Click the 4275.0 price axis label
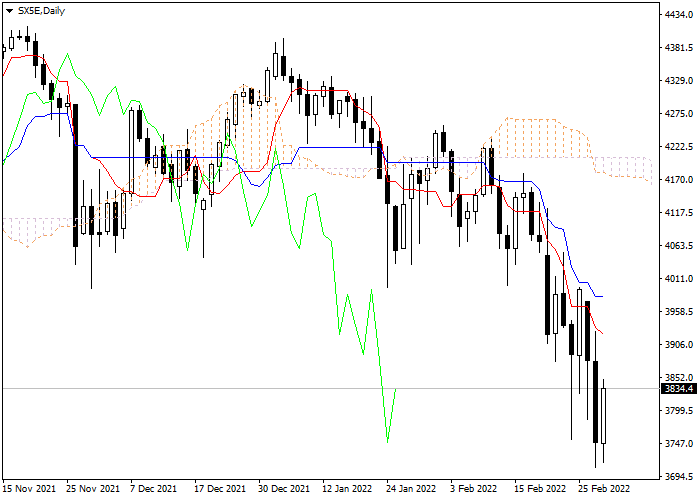Image resolution: width=700 pixels, height=500 pixels. pos(679,114)
